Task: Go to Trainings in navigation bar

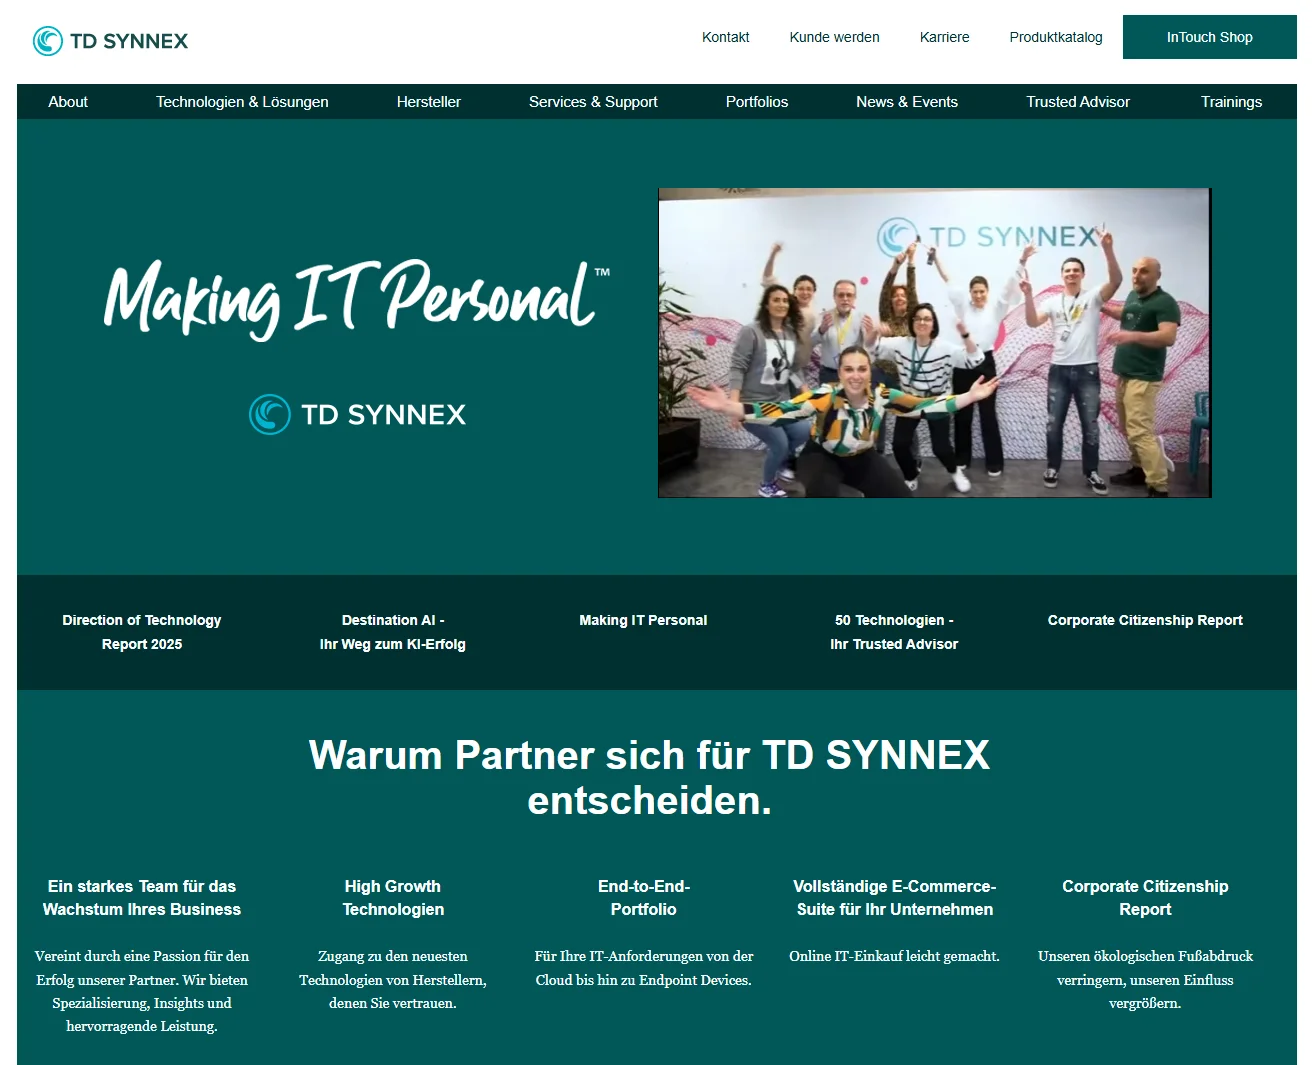Action: coord(1230,102)
